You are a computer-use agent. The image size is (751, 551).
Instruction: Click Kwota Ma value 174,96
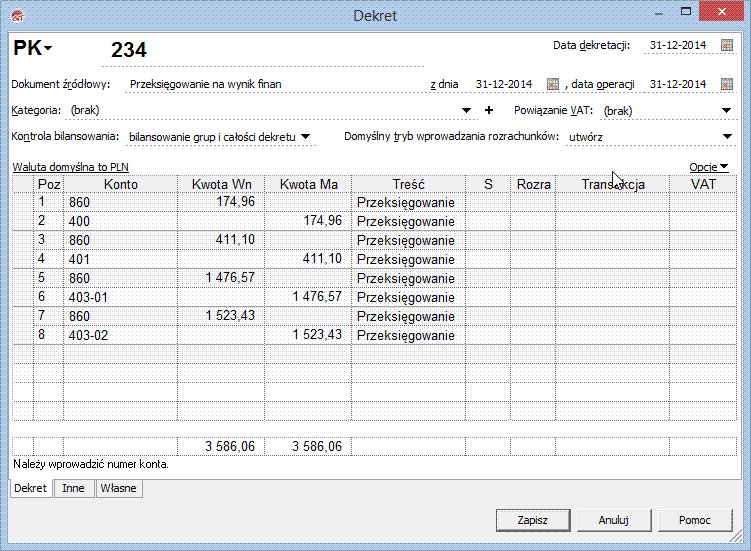(322, 220)
